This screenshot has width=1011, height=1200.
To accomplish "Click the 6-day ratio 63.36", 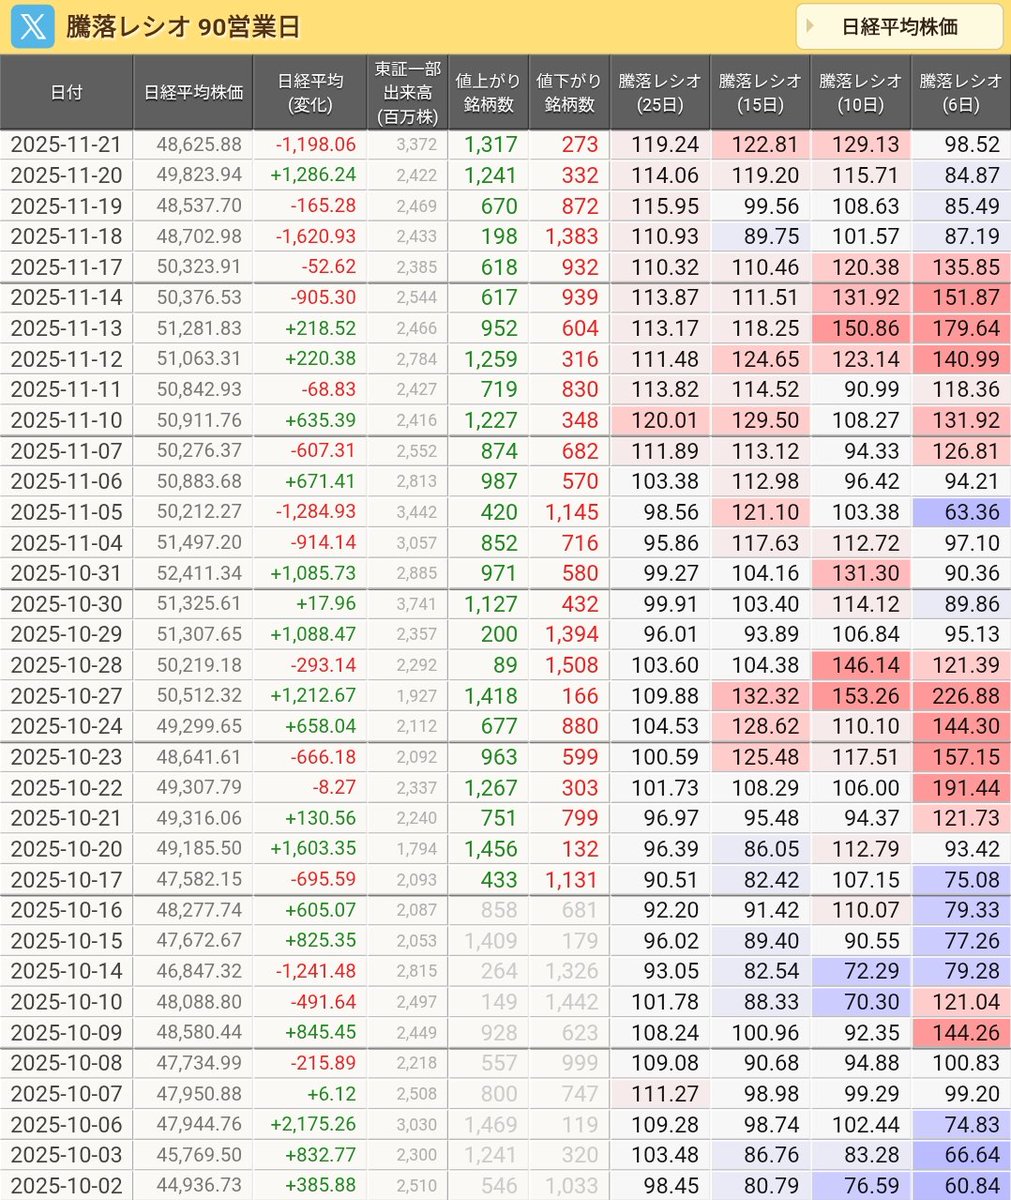I will 971,512.
